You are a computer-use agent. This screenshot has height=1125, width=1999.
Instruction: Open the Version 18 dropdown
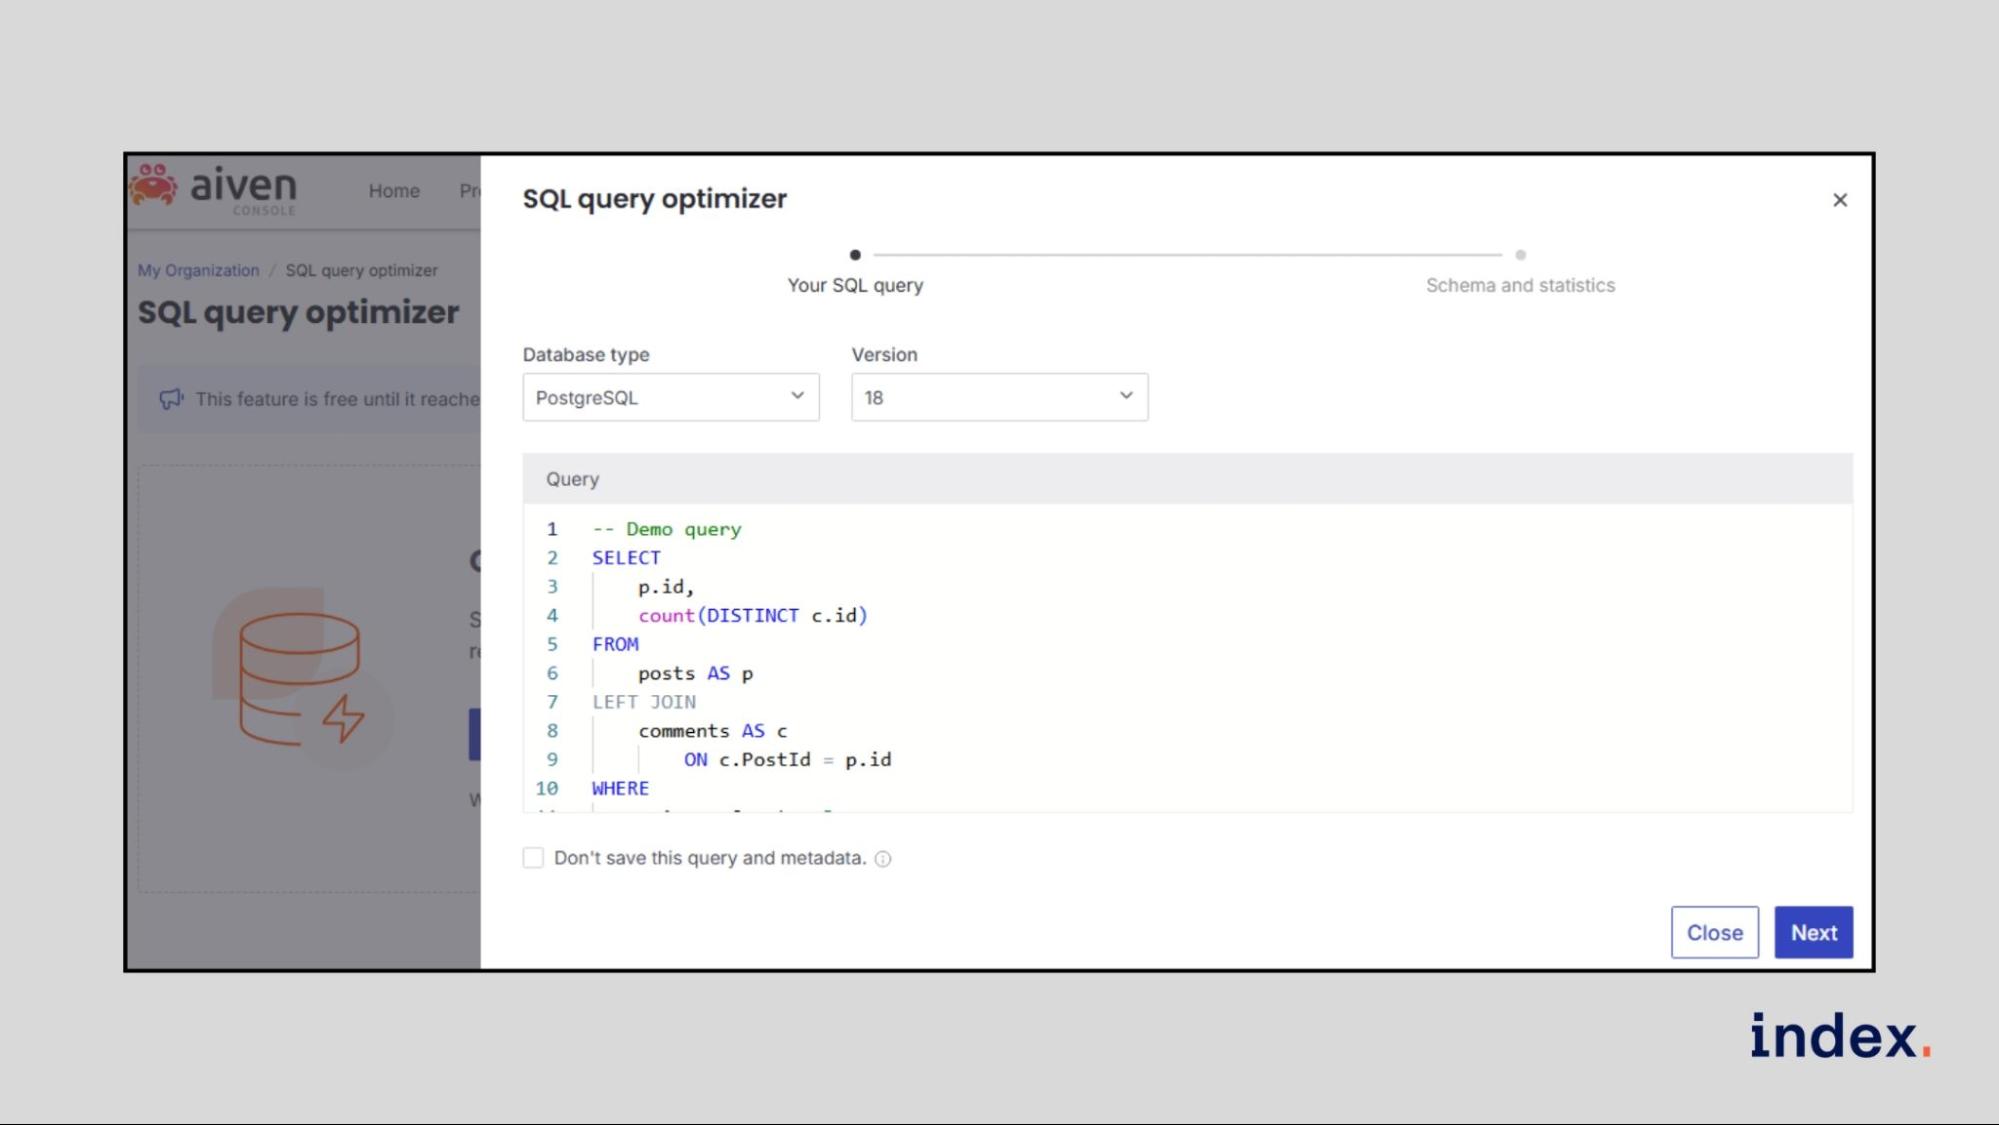998,397
